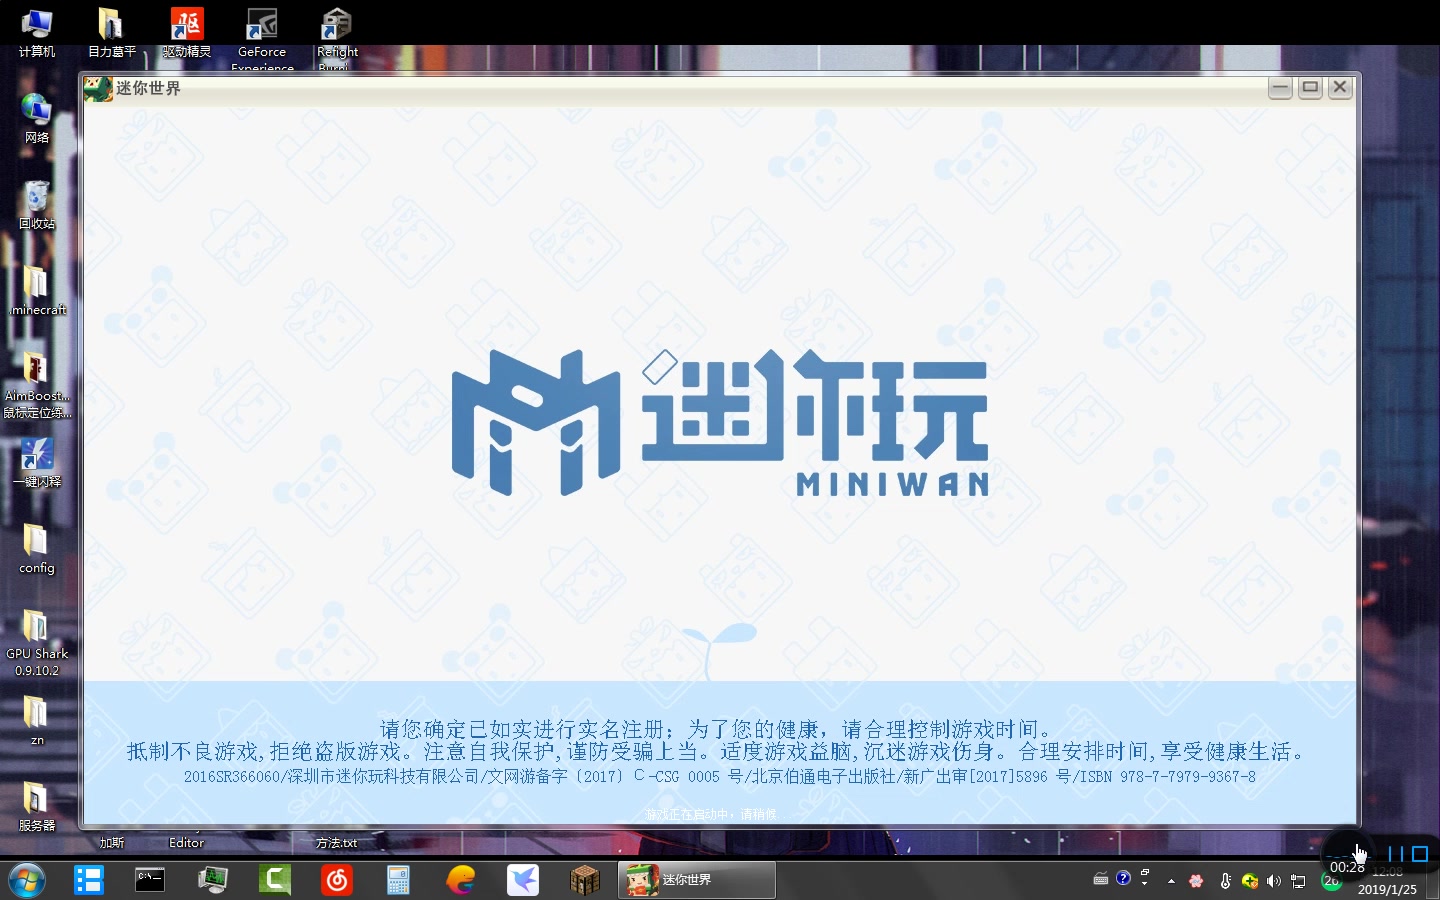1440x900 pixels.
Task: Select the GPU Shark 0.9.10.2 folder
Action: 37,642
